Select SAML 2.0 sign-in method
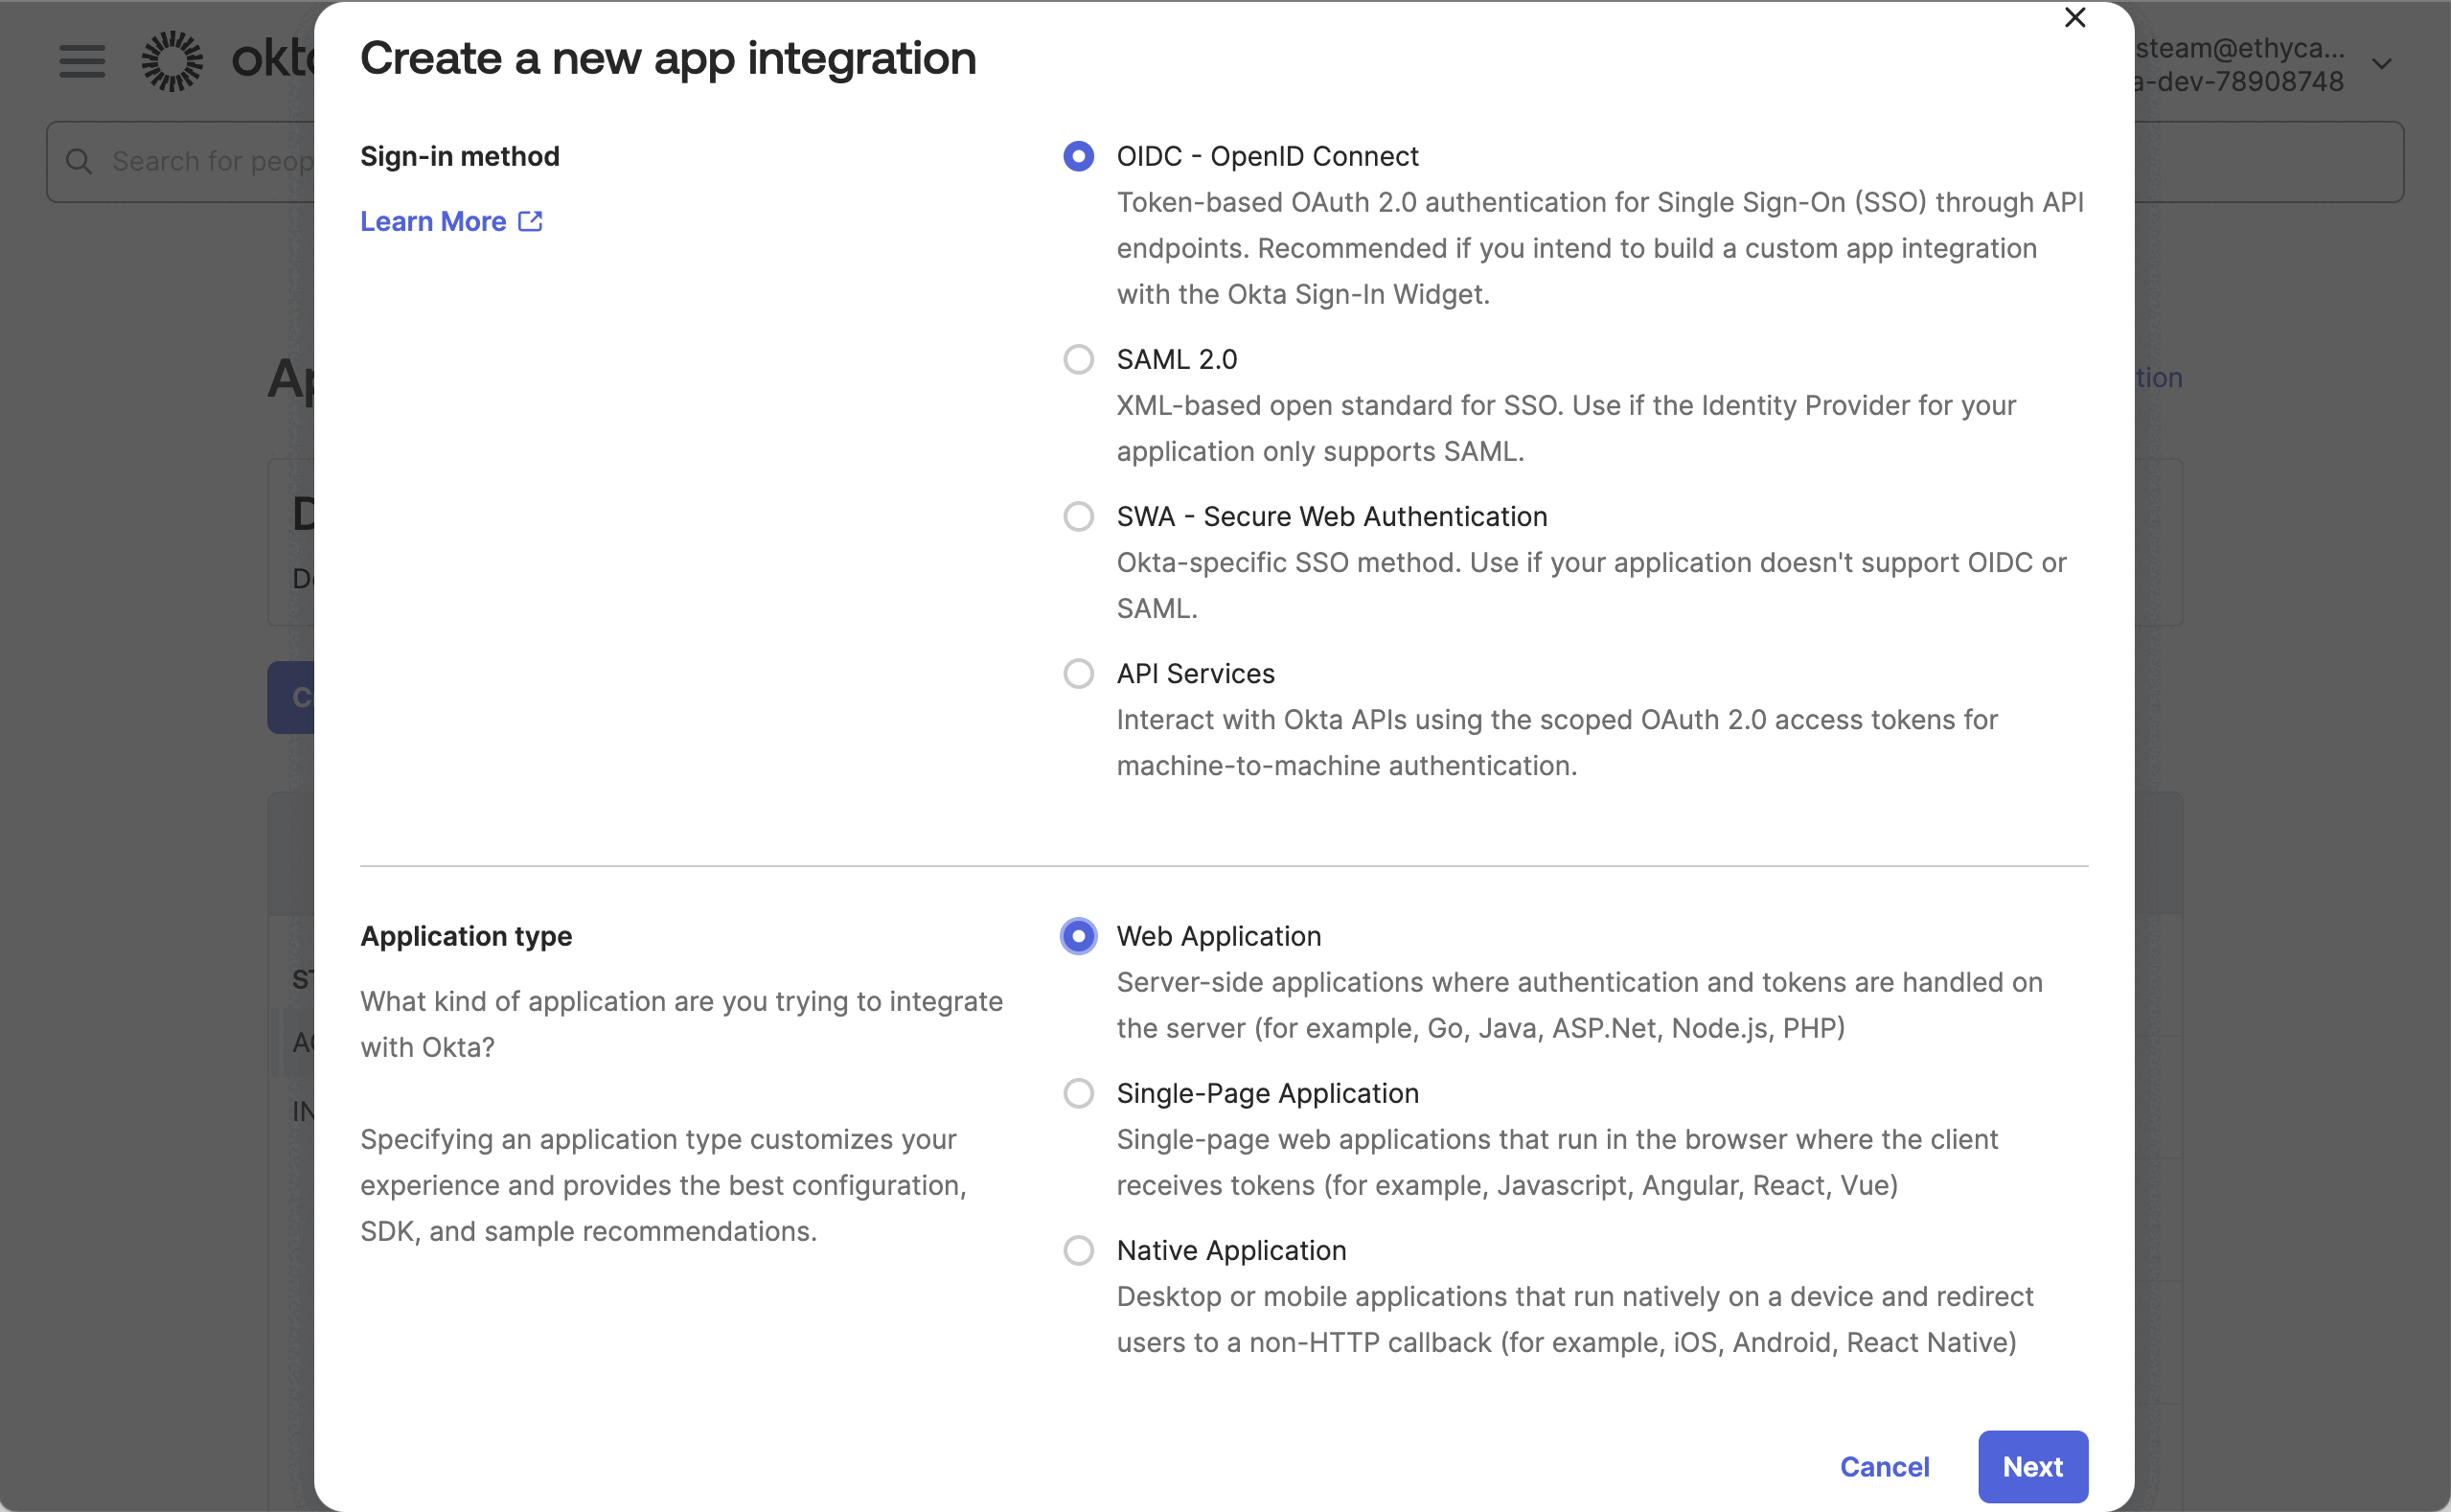The image size is (2451, 1512). click(x=1078, y=359)
